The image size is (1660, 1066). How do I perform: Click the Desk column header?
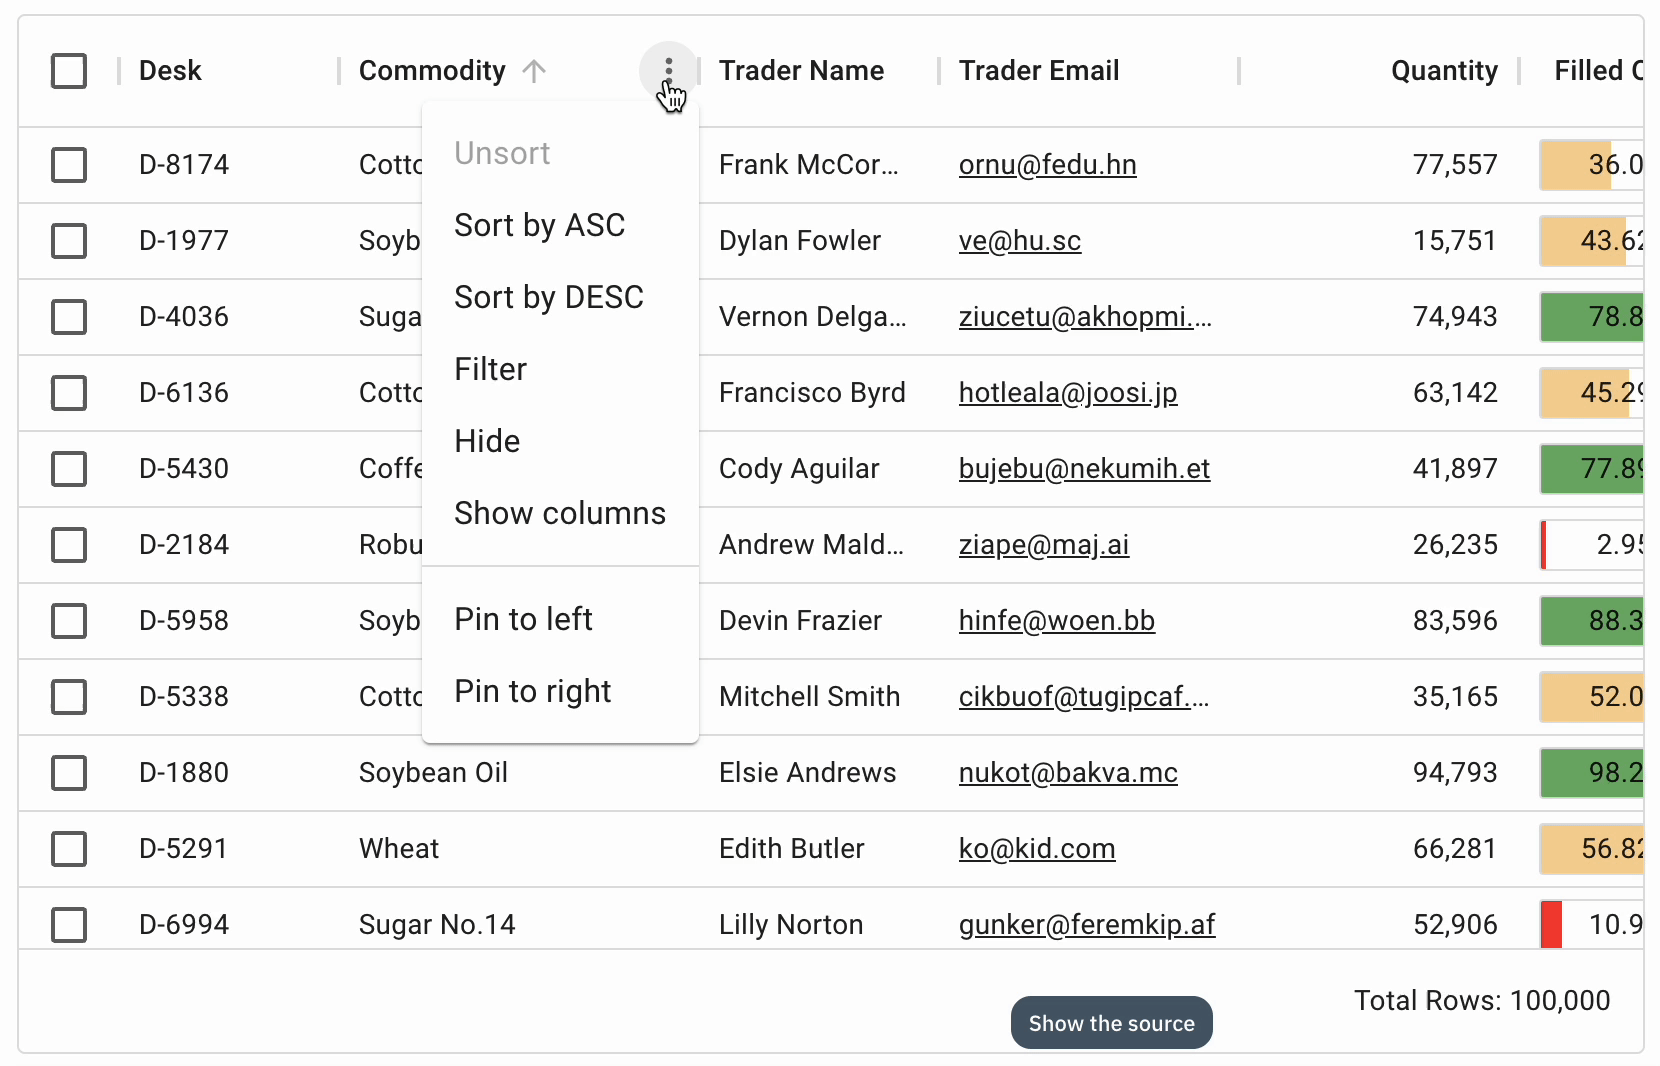tap(170, 71)
